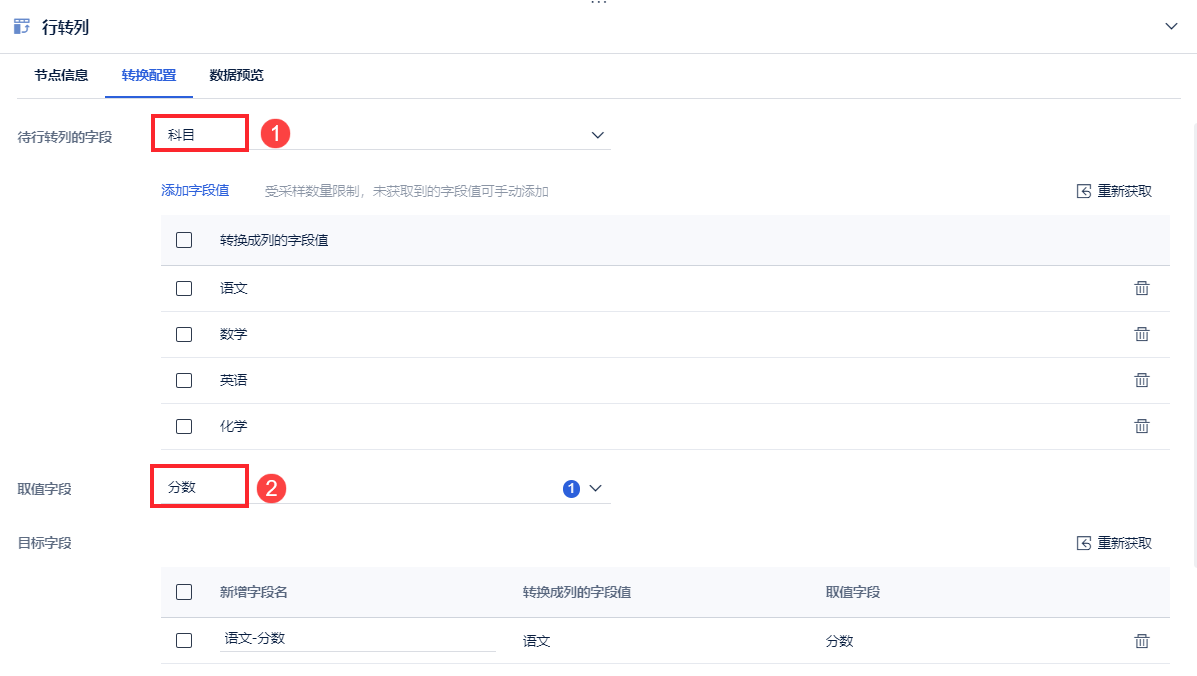Select the 转换配置 tab
The height and width of the screenshot is (676, 1197).
[x=149, y=75]
